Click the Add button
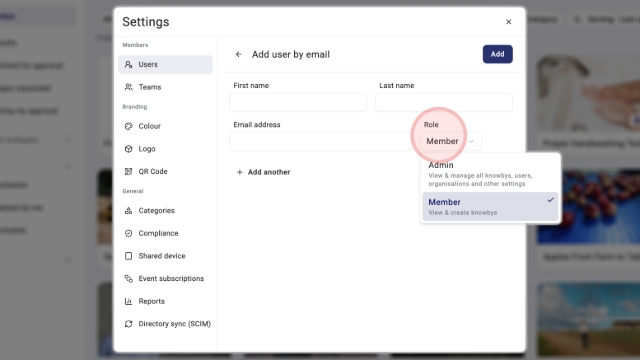 click(498, 54)
